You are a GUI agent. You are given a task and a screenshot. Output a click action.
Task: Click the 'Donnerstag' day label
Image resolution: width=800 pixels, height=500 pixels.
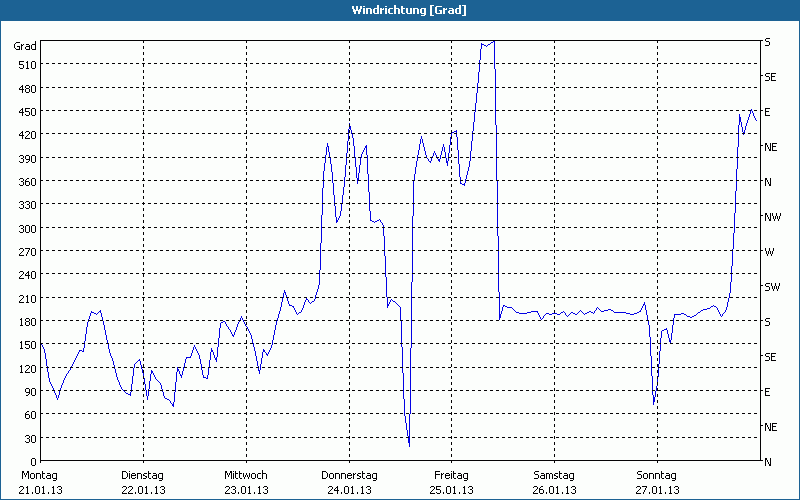349,476
